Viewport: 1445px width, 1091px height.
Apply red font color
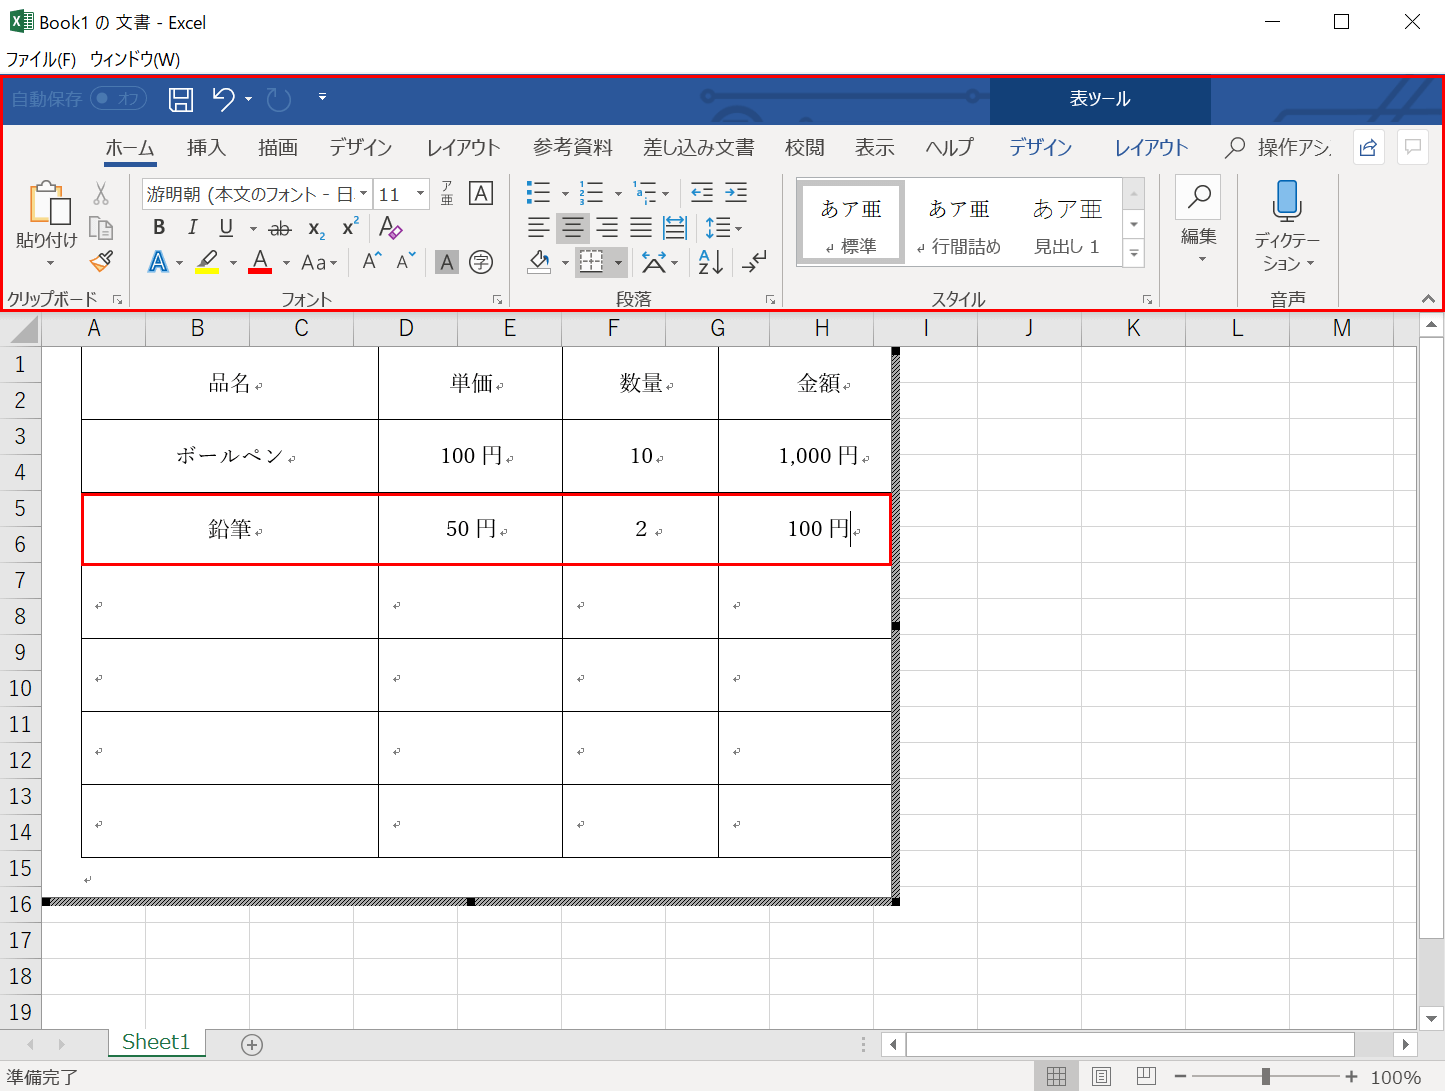pos(260,262)
